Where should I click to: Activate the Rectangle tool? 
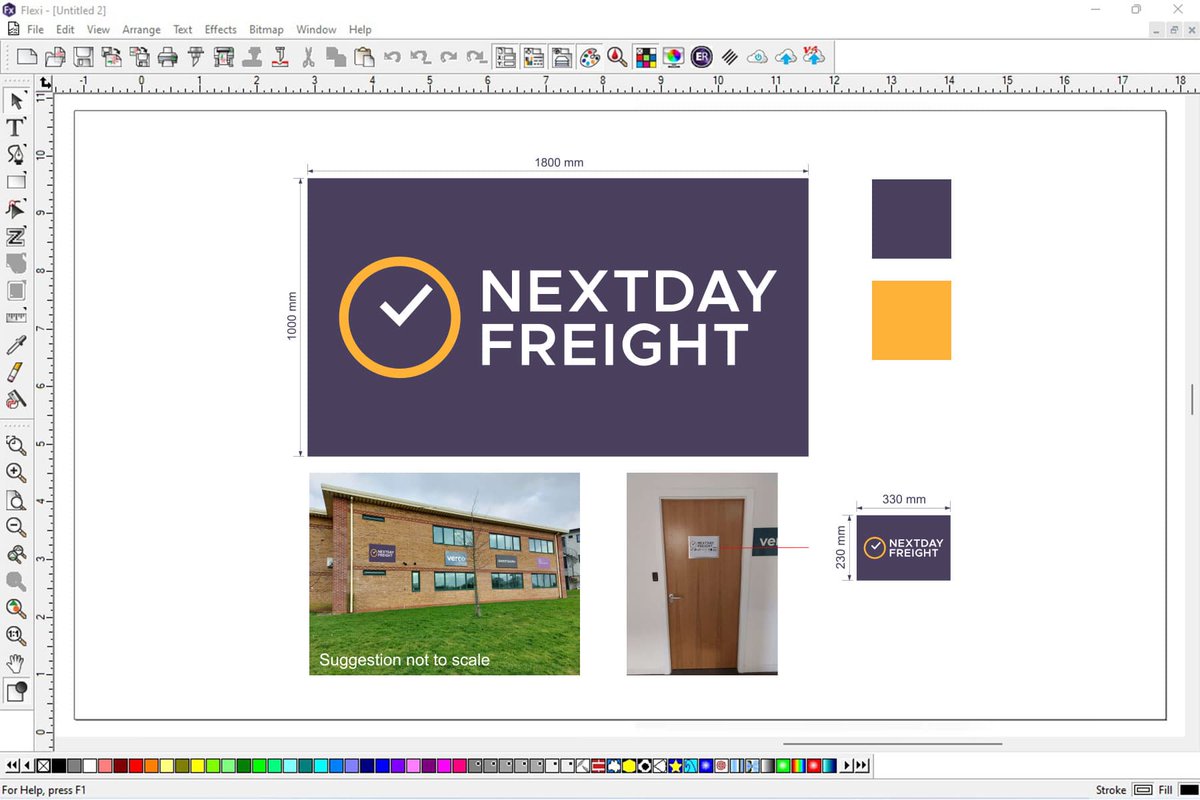pyautogui.click(x=16, y=181)
